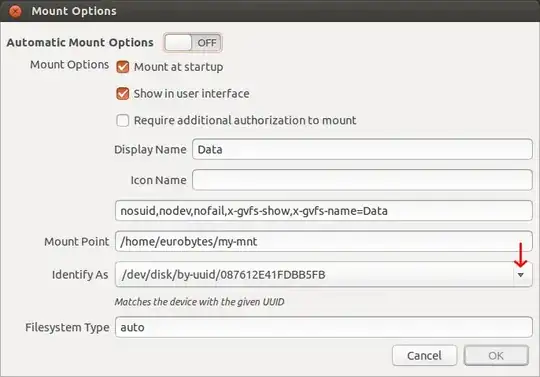Edit the nosuid,nodev,nofail options string field
The image size is (540, 377).
pos(324,211)
